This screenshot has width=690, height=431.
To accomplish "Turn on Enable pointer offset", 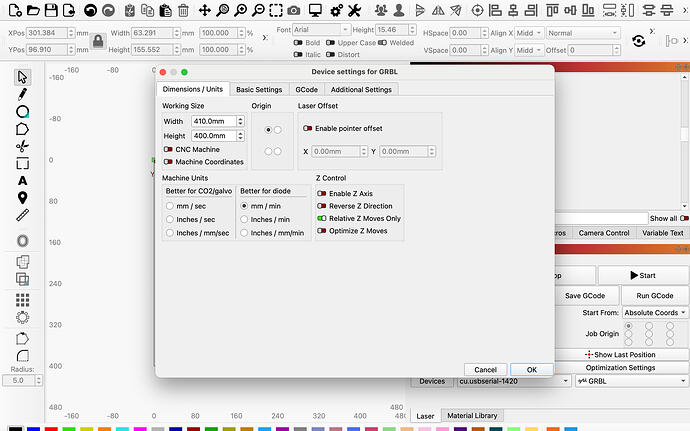I will click(x=307, y=128).
